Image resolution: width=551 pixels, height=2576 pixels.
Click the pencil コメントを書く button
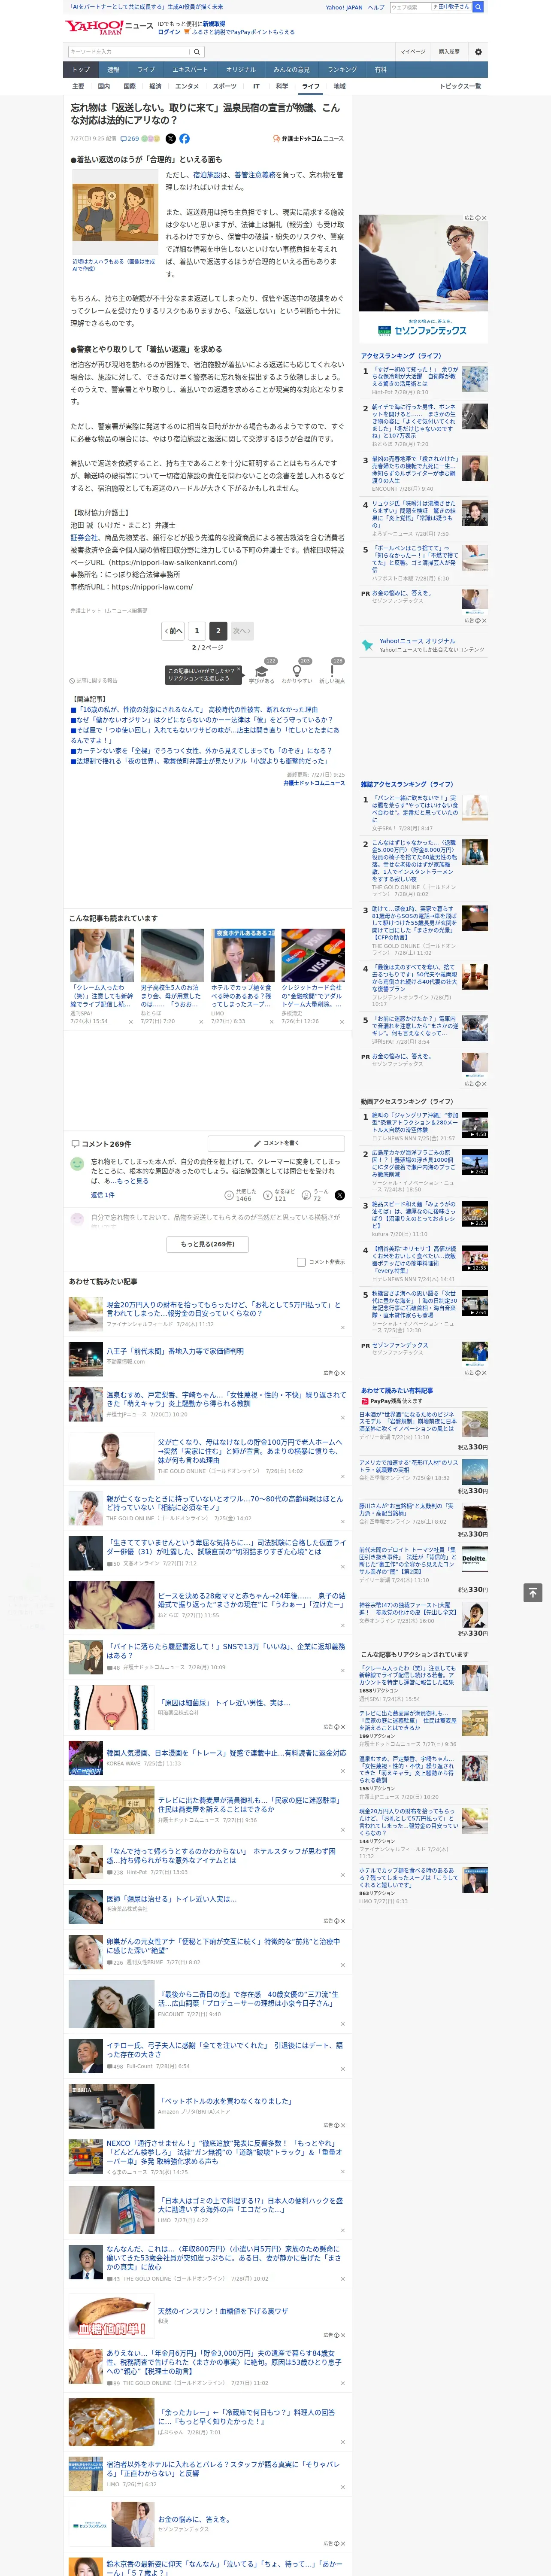point(276,1143)
